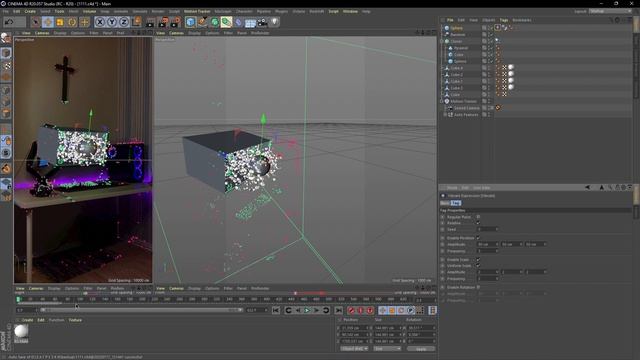Open Edit Render Settings icon
The height and width of the screenshot is (360, 640).
tap(176, 22)
